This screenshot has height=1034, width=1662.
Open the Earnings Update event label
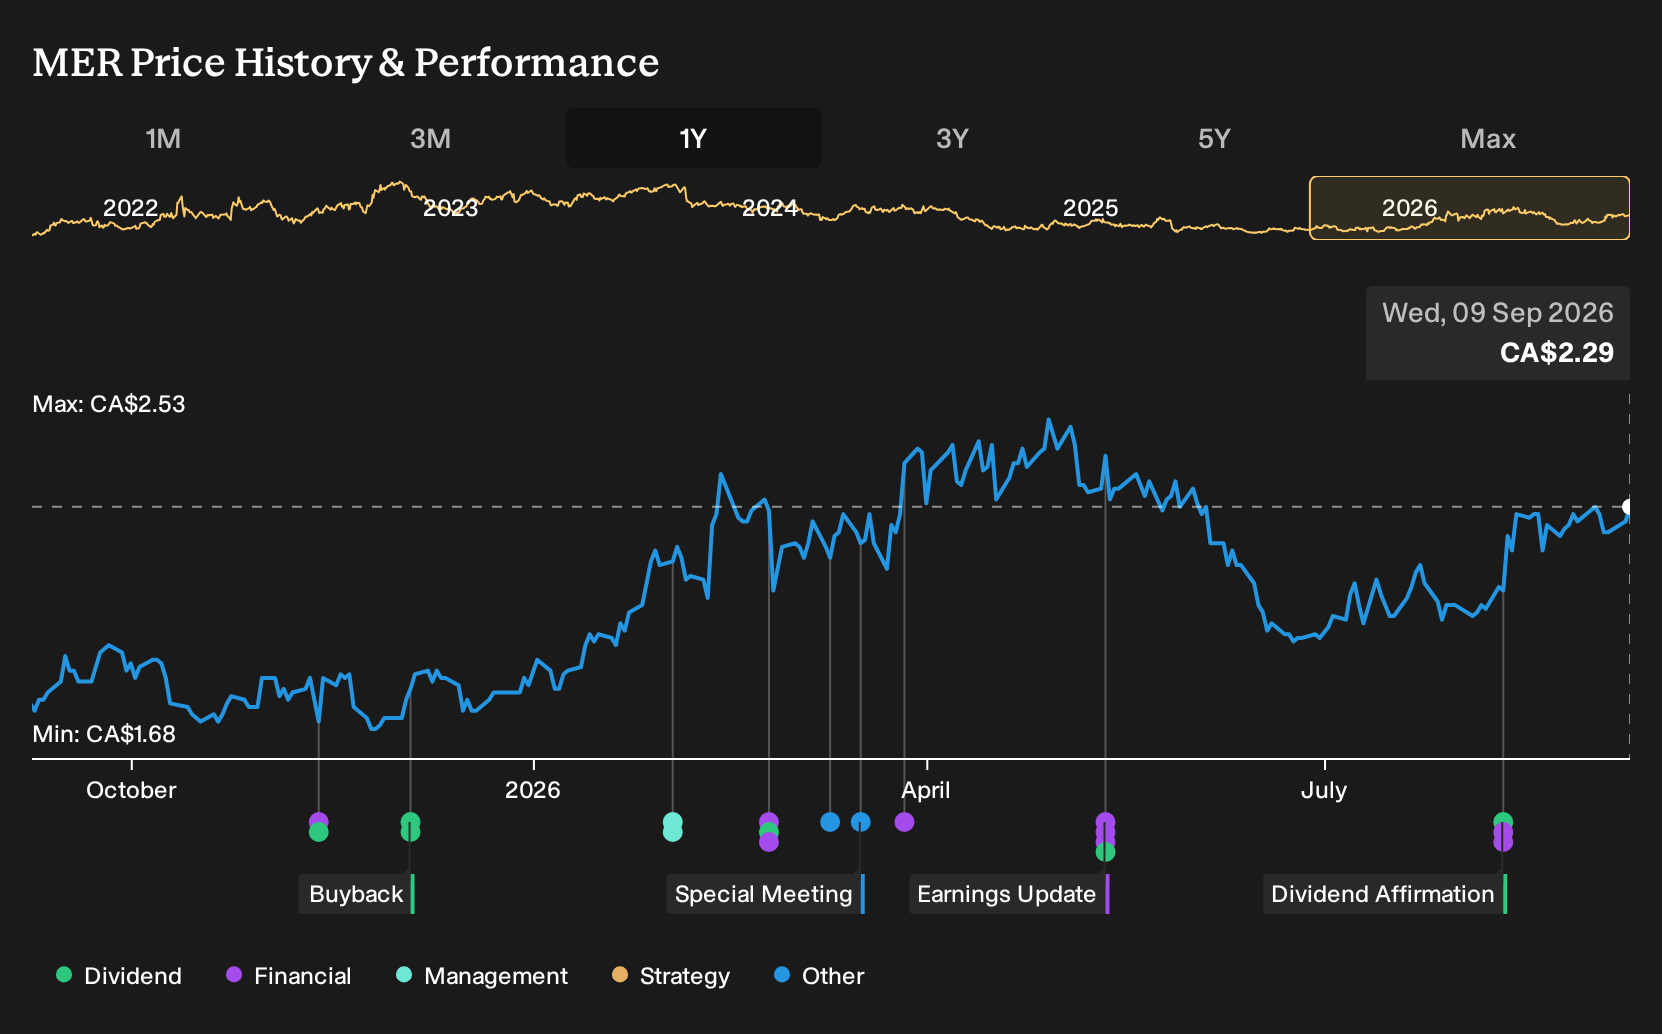[1008, 894]
